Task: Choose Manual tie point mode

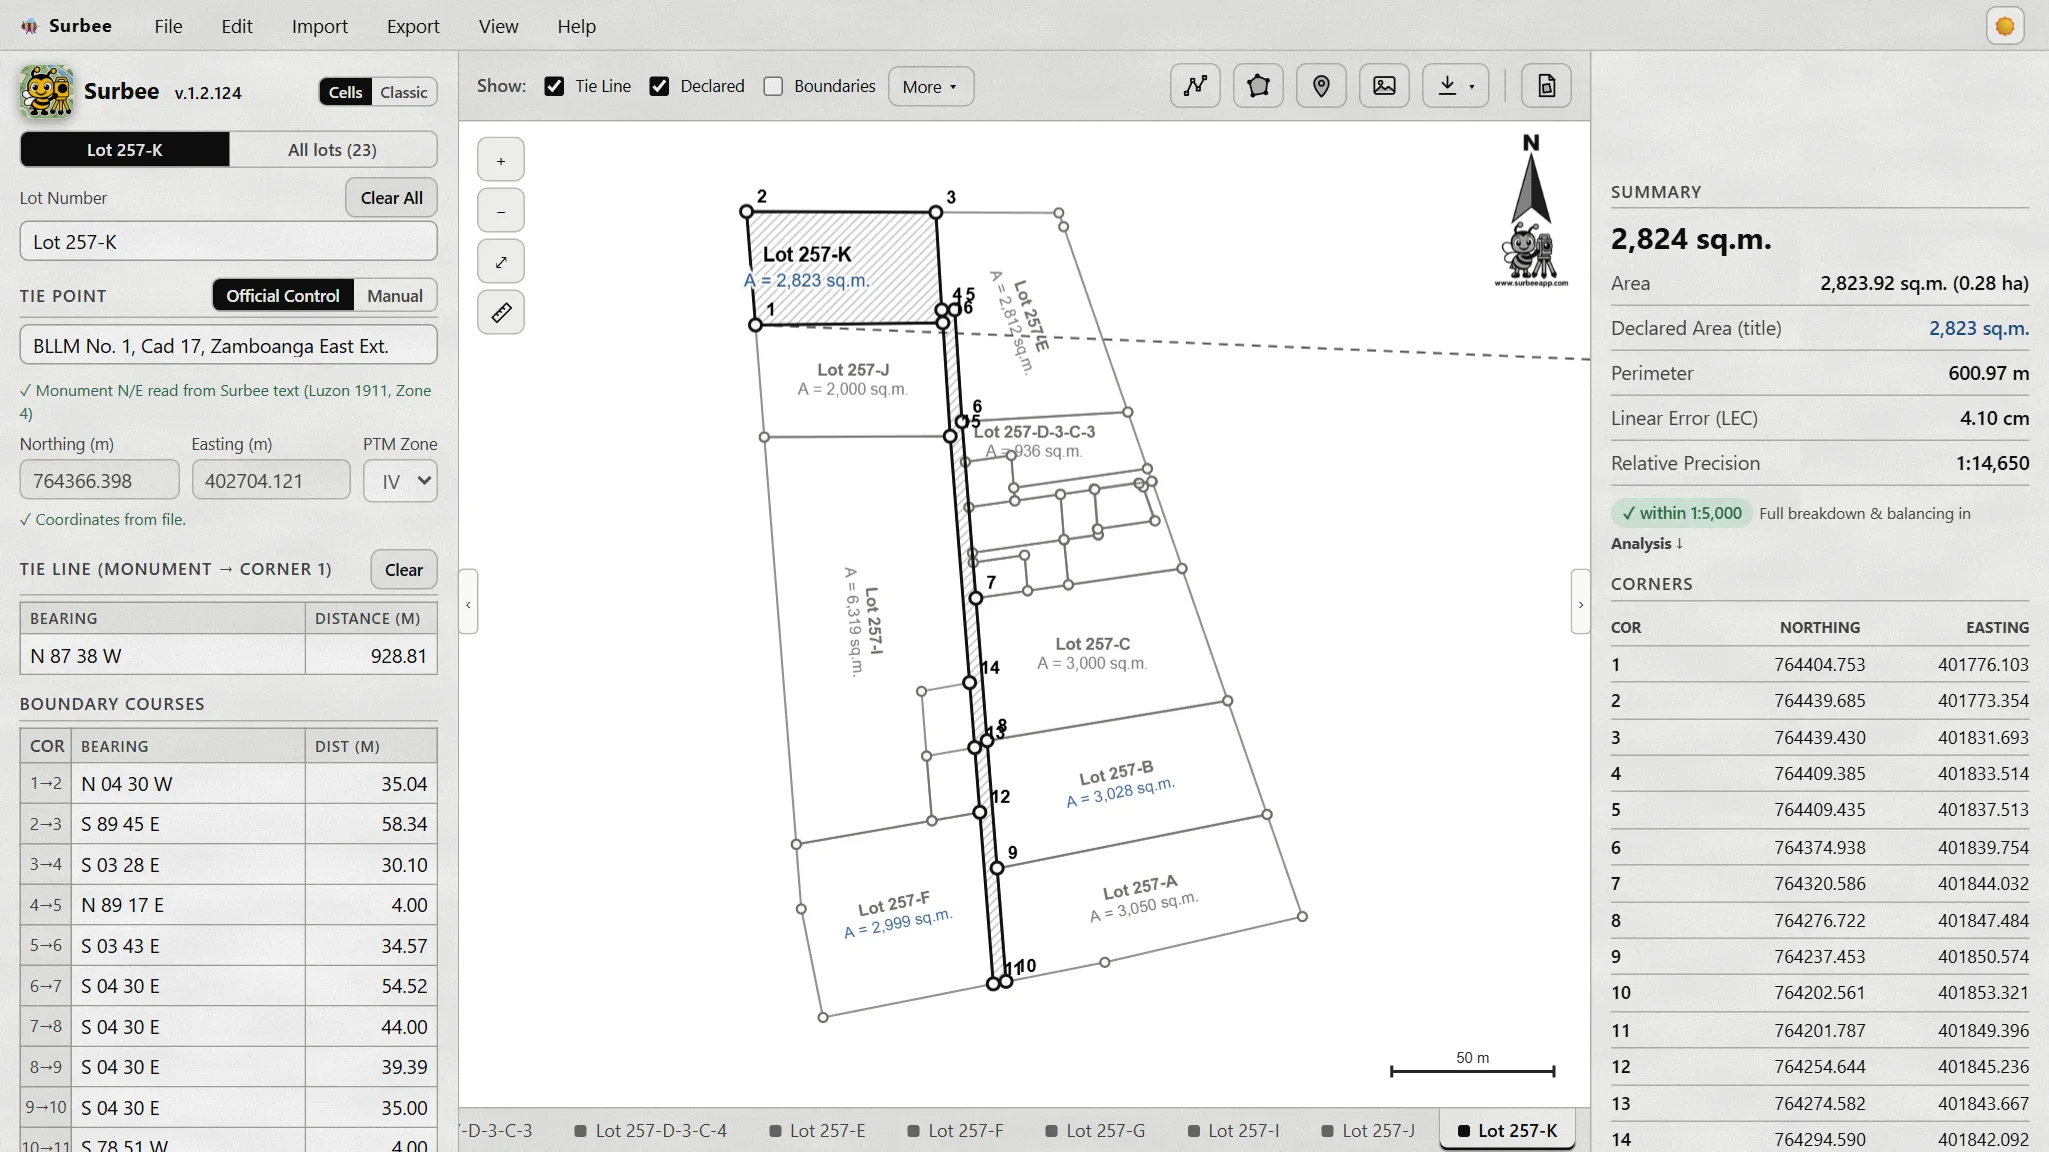Action: tap(395, 296)
